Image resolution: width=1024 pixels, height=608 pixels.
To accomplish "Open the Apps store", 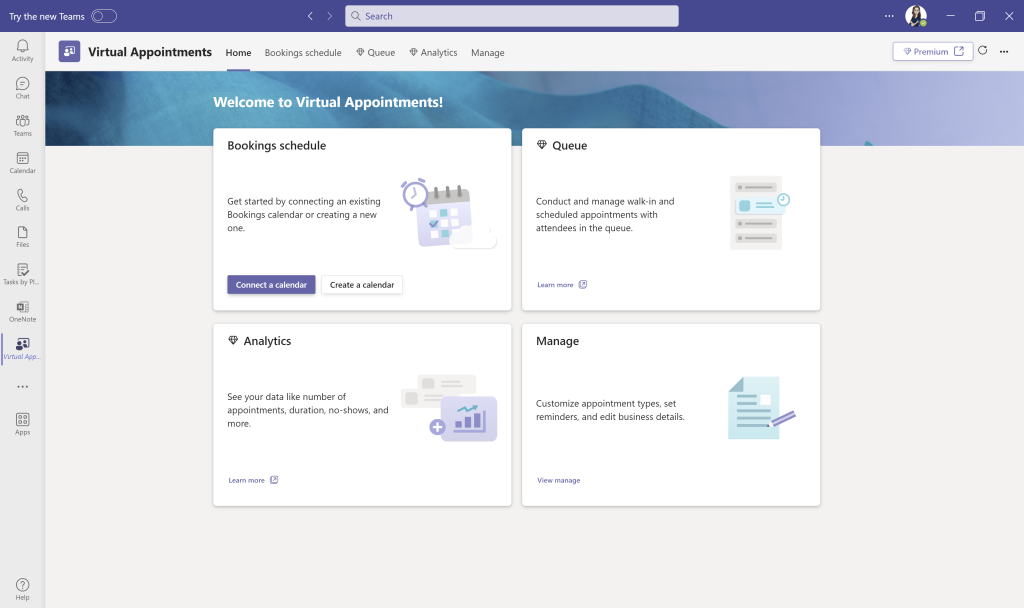I will click(22, 424).
